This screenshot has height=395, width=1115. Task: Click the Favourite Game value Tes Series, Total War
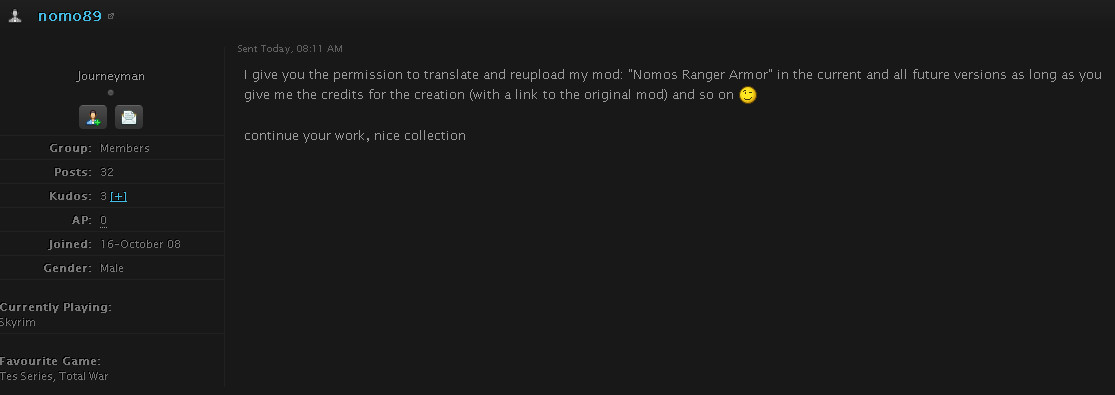pos(54,376)
